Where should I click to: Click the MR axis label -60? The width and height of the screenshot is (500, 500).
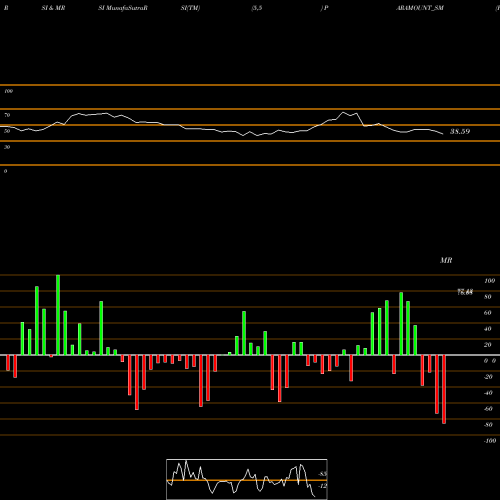(488, 409)
